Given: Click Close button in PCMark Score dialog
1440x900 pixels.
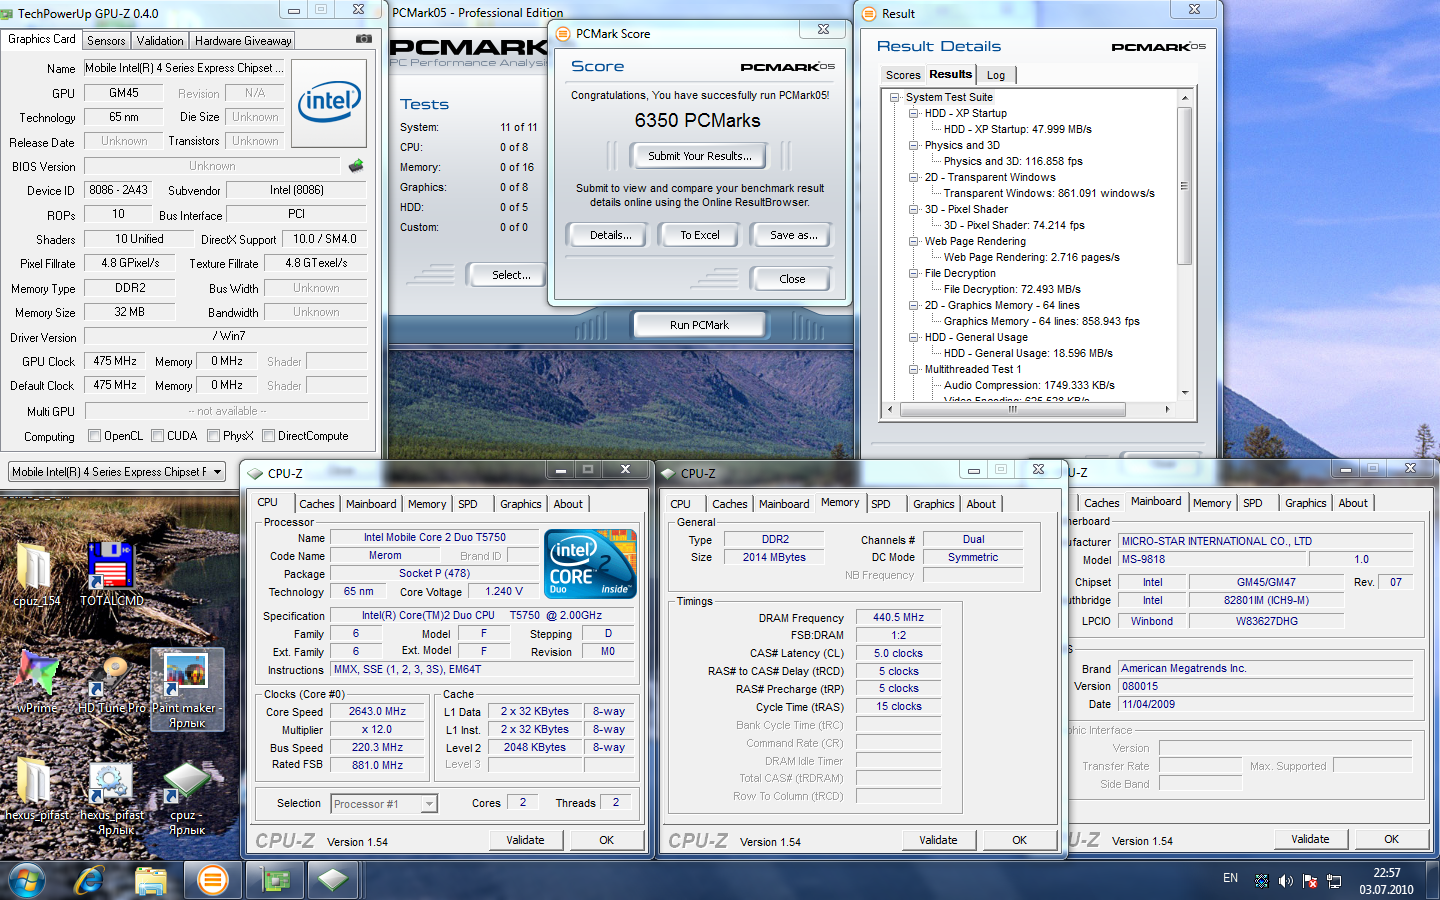Looking at the screenshot, I should pyautogui.click(x=792, y=279).
